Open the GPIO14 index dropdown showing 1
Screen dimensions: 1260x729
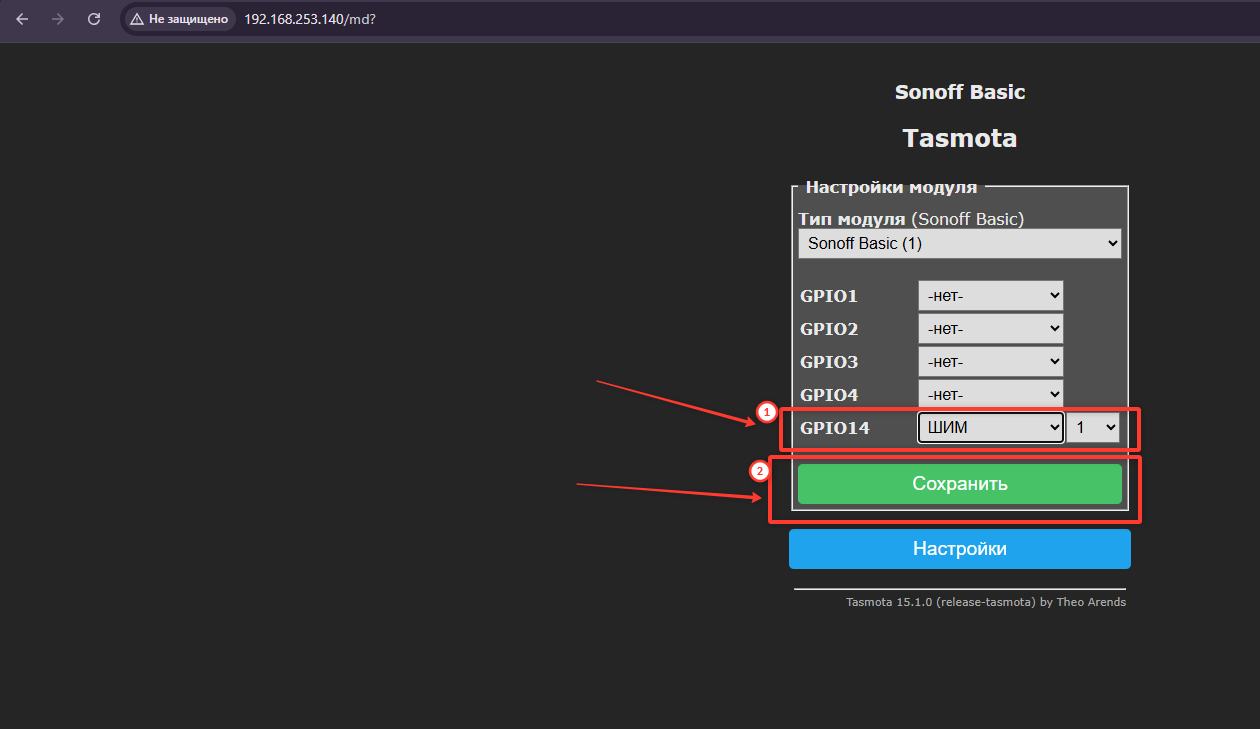point(1093,428)
